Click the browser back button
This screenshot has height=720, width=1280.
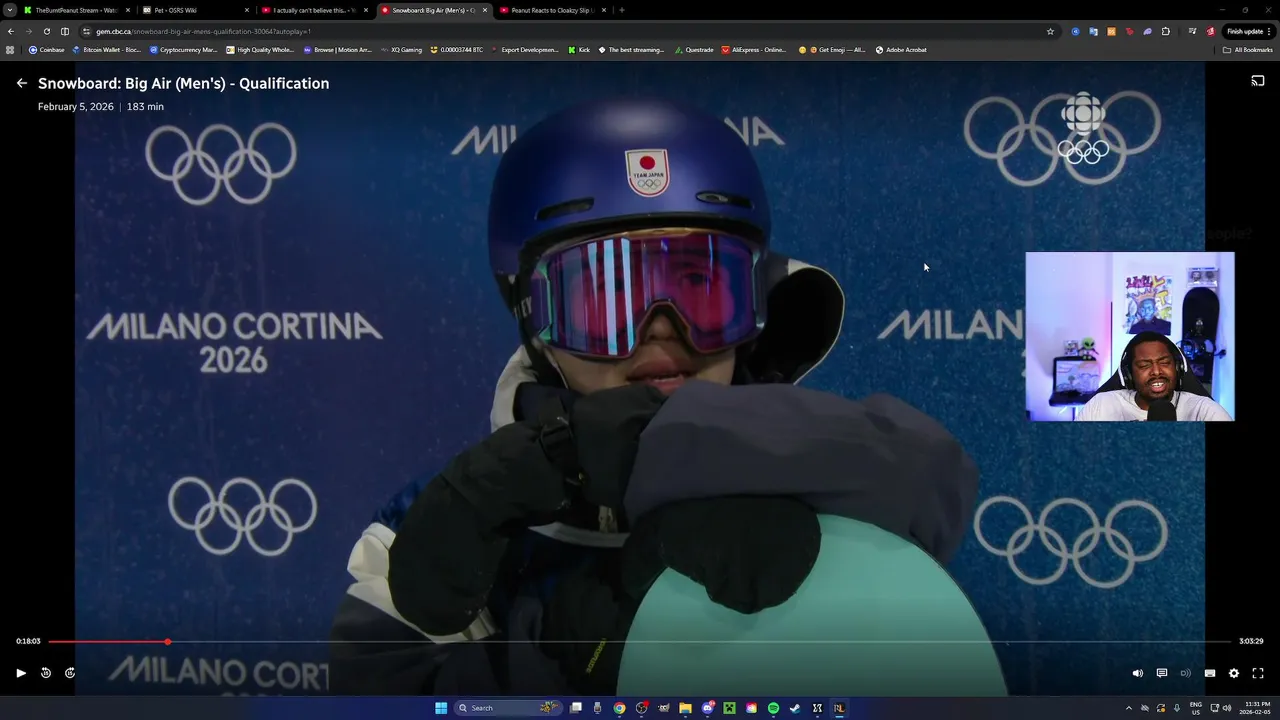(11, 31)
